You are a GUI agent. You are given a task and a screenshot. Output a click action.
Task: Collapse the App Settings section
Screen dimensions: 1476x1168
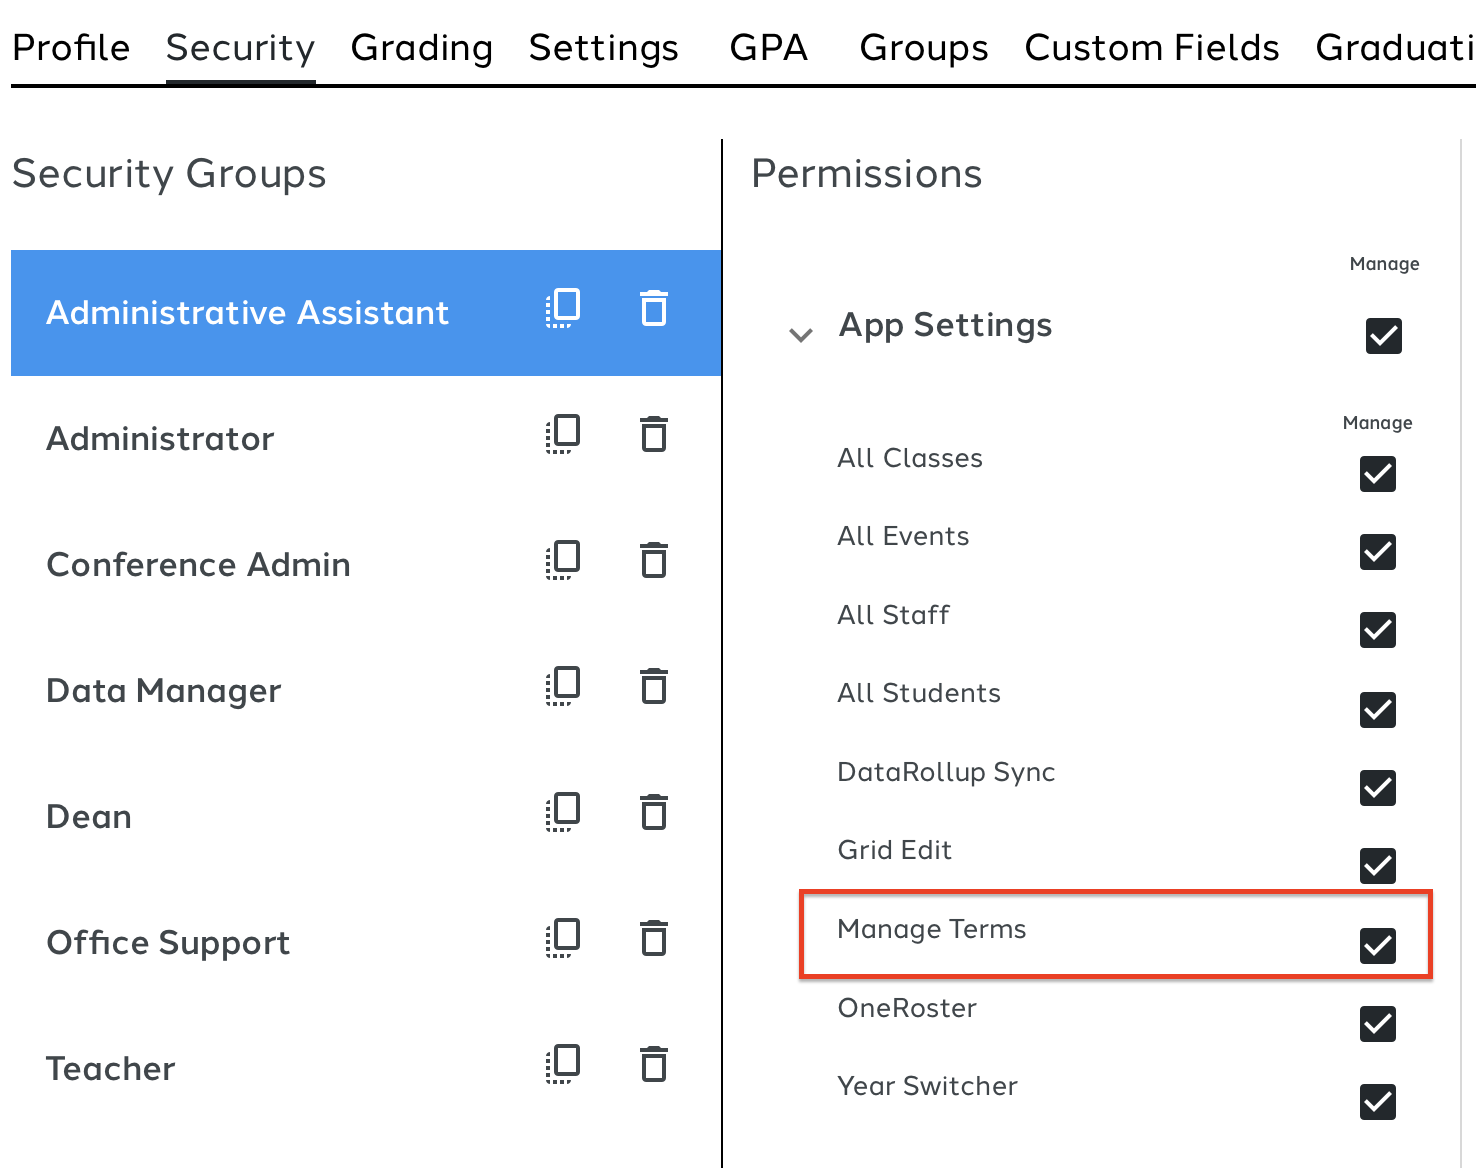801,335
